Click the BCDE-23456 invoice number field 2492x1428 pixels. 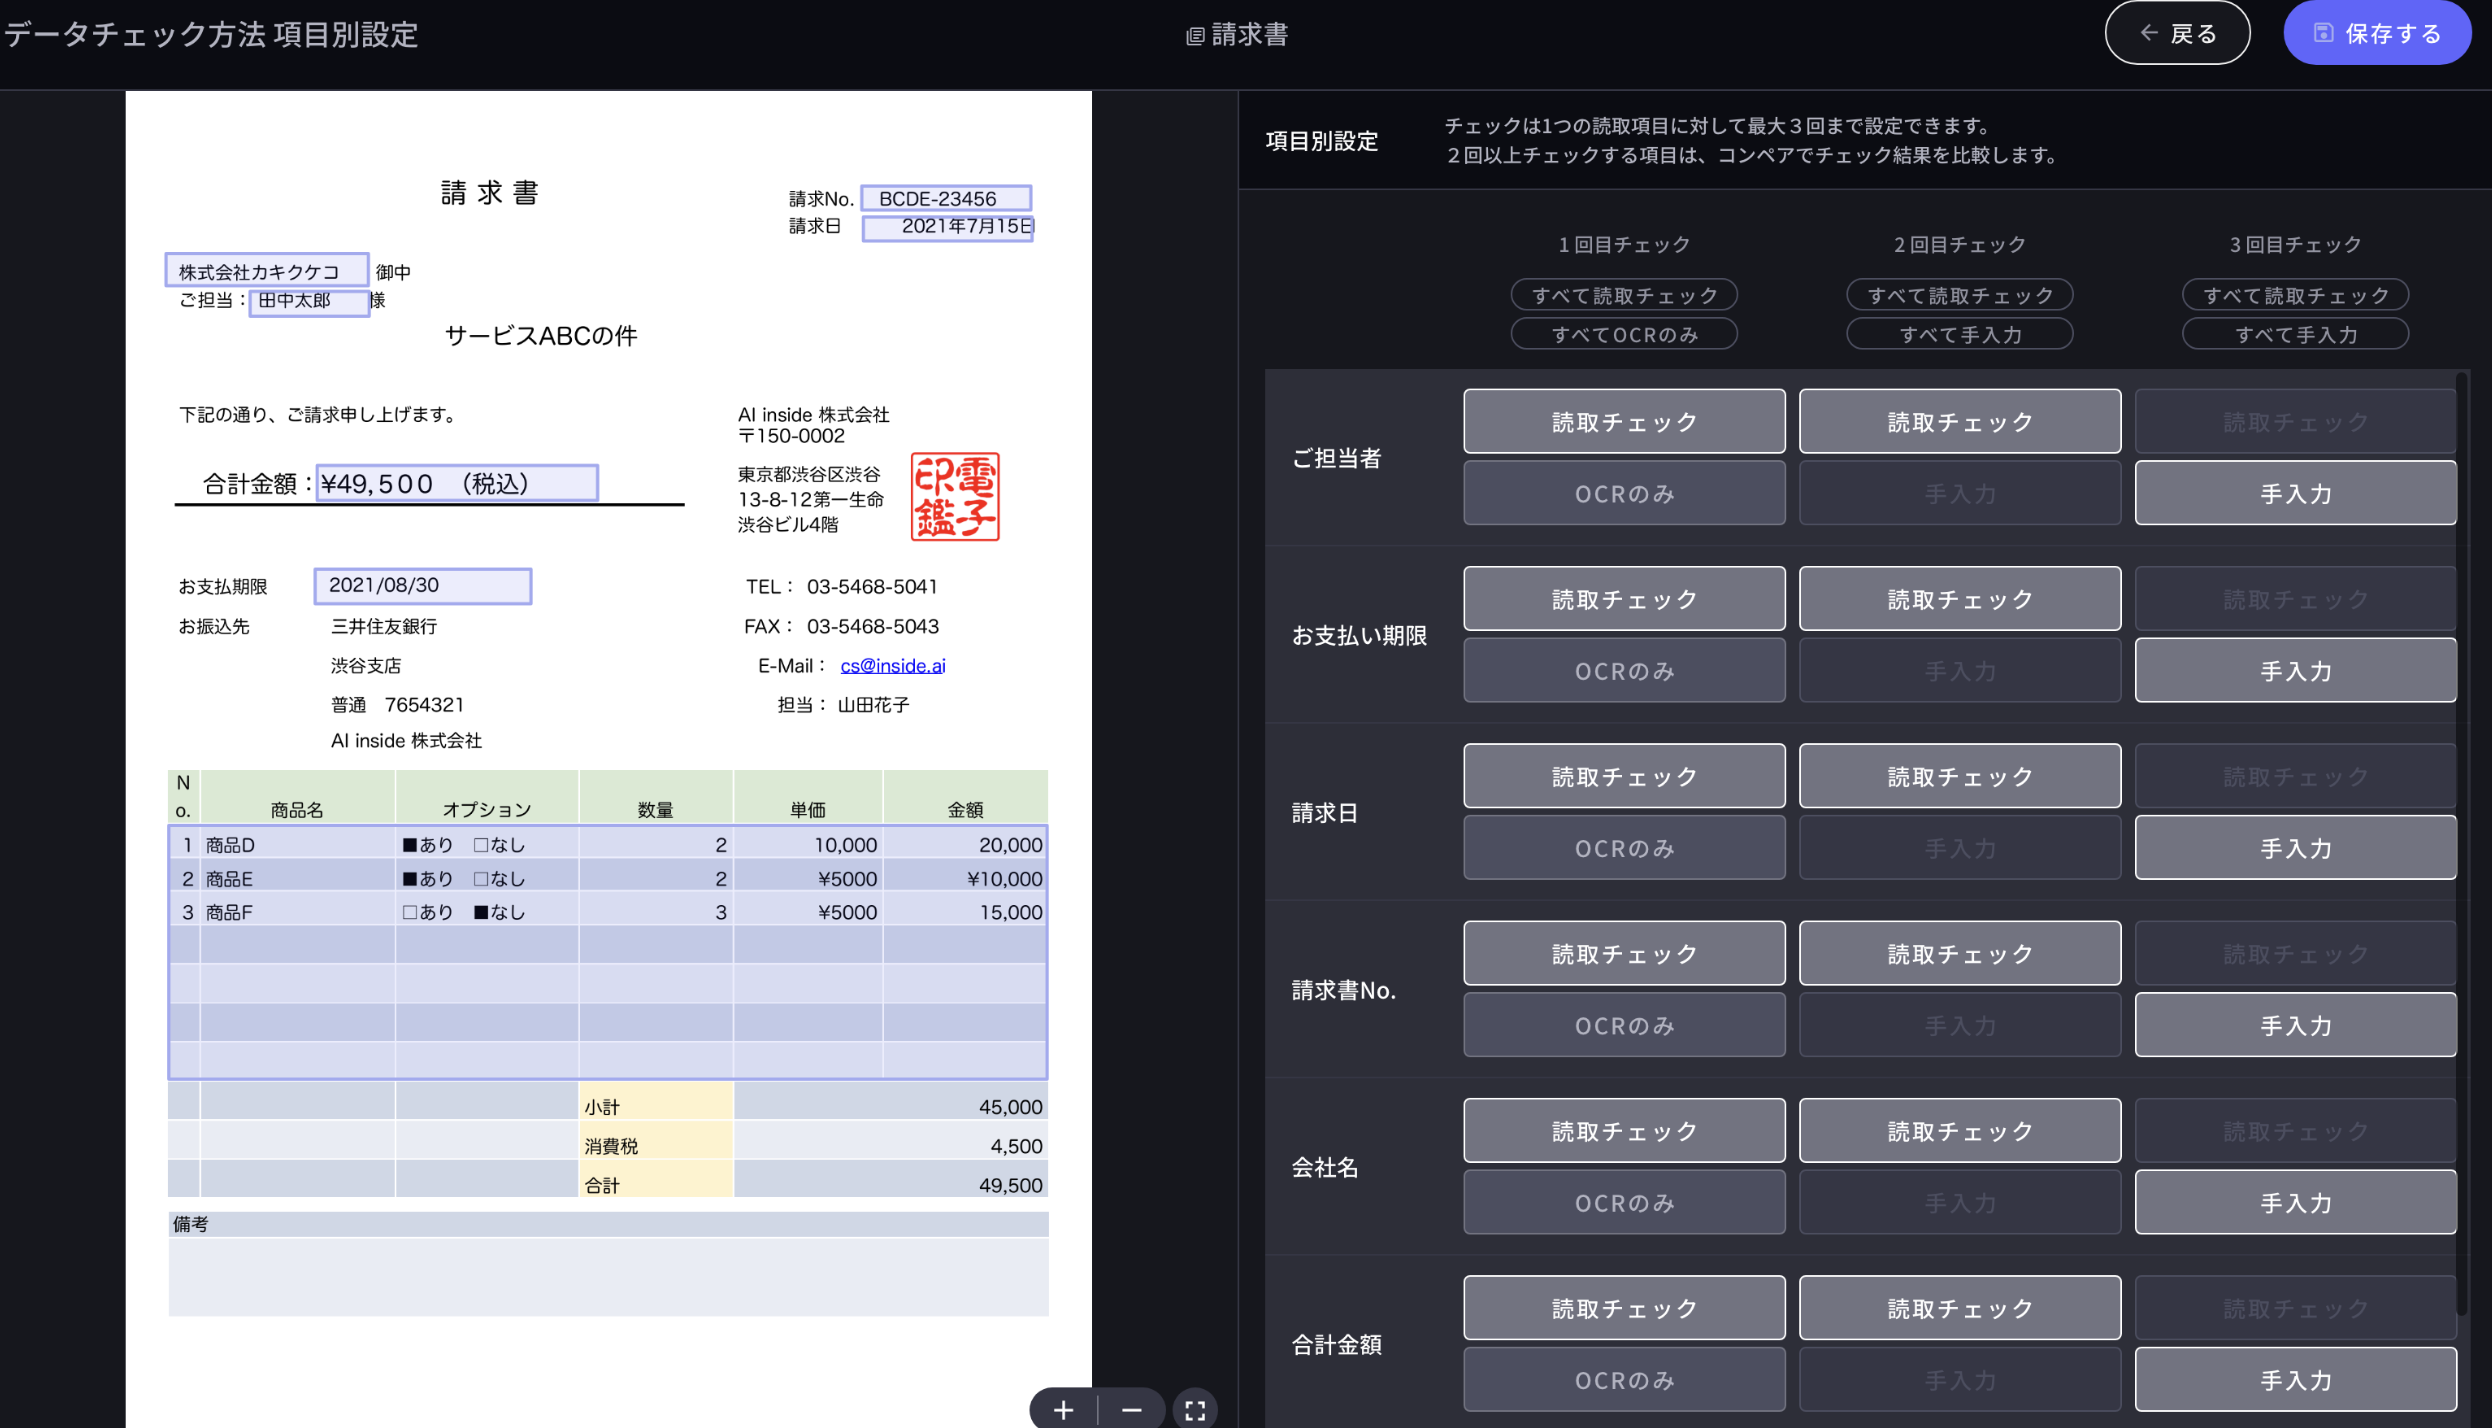click(945, 198)
